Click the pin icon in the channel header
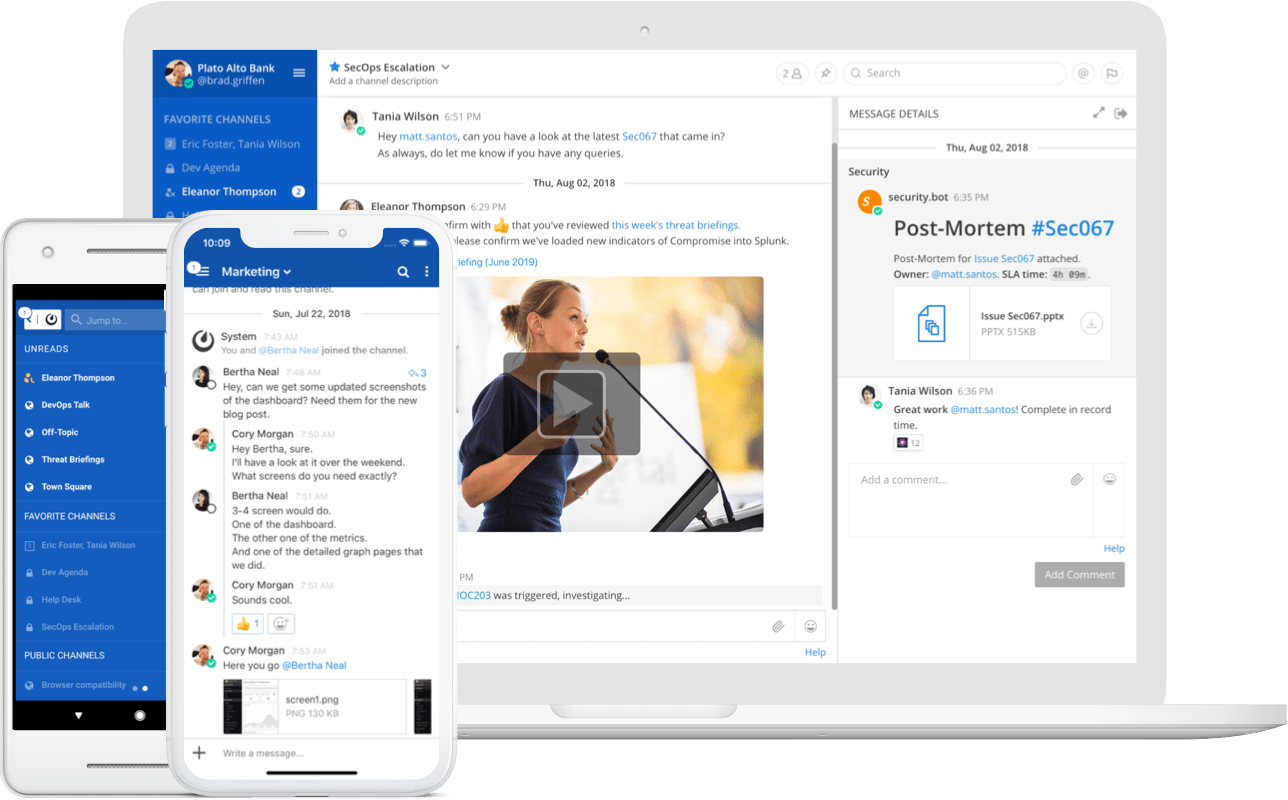1288x800 pixels. [x=825, y=73]
